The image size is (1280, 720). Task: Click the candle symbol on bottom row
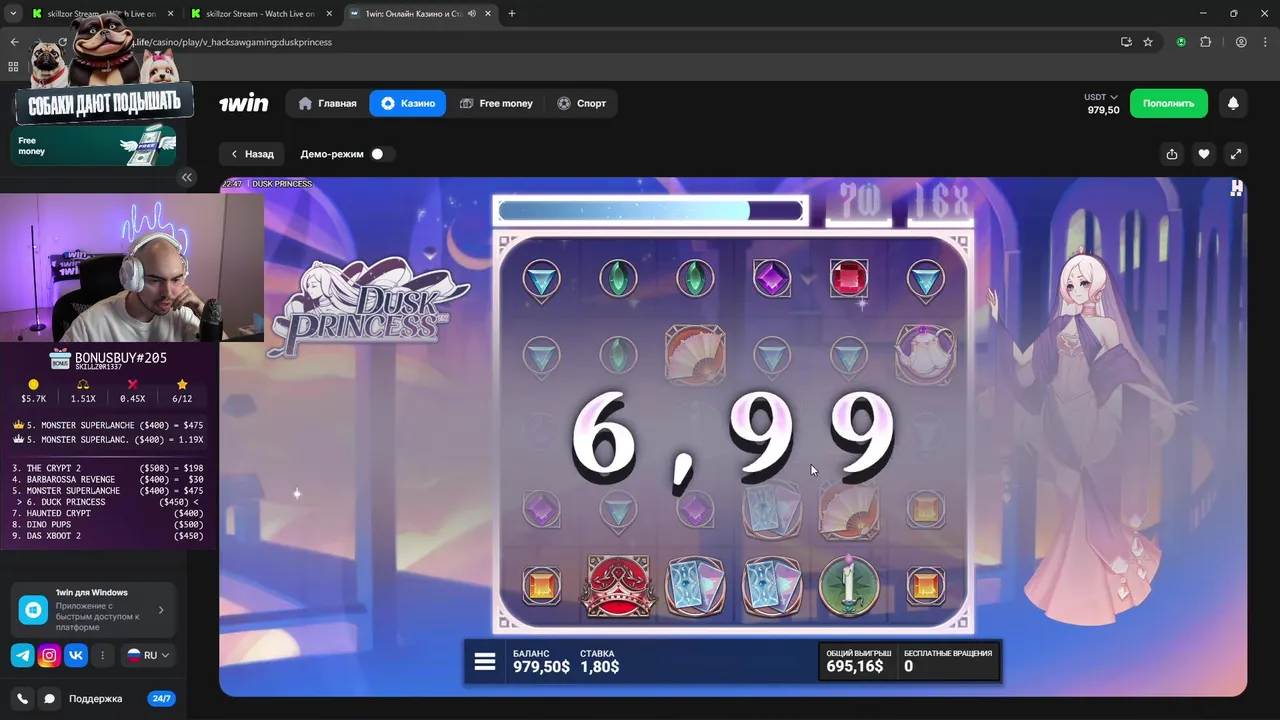coord(849,585)
